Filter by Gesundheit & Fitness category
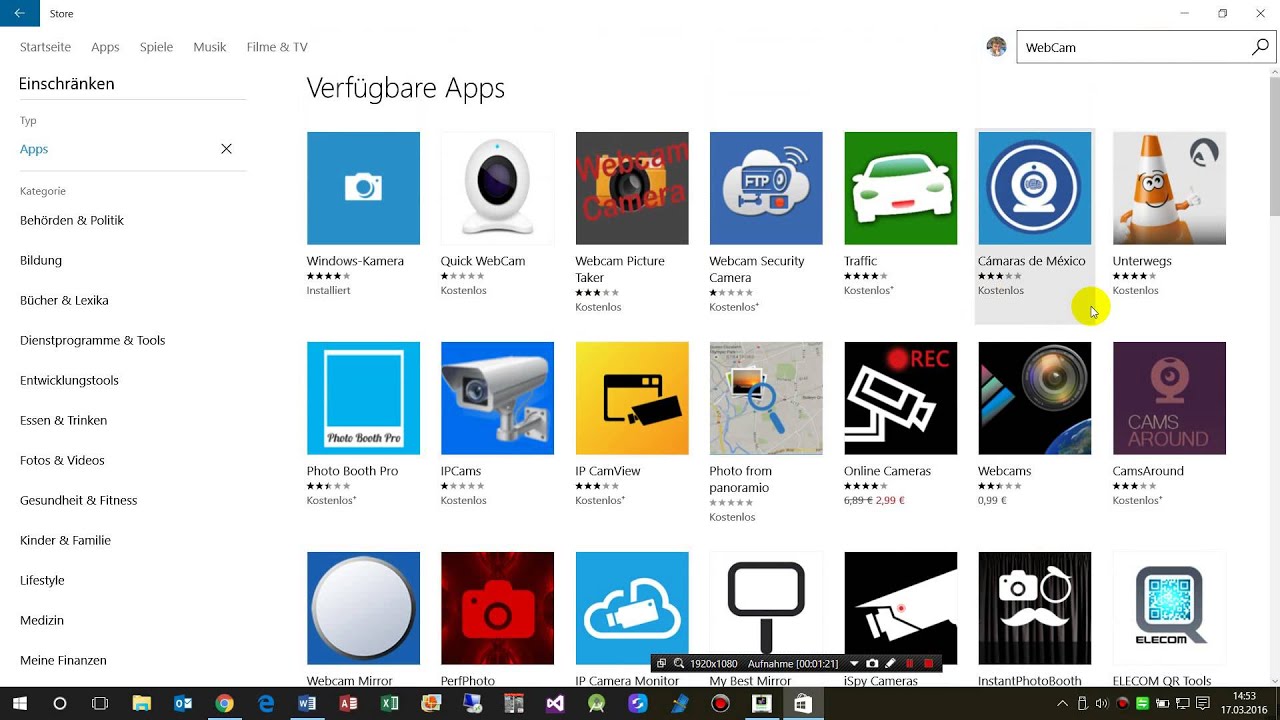Screen dimensions: 1280x720 pyautogui.click(x=79, y=500)
